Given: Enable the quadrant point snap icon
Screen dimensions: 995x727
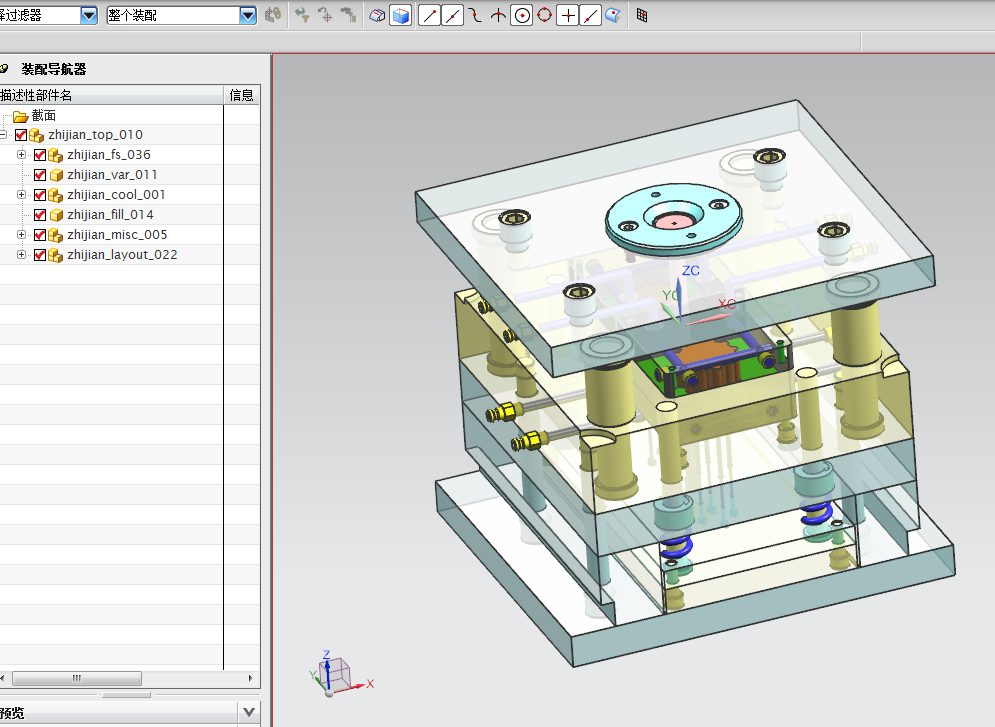Looking at the screenshot, I should point(544,15).
